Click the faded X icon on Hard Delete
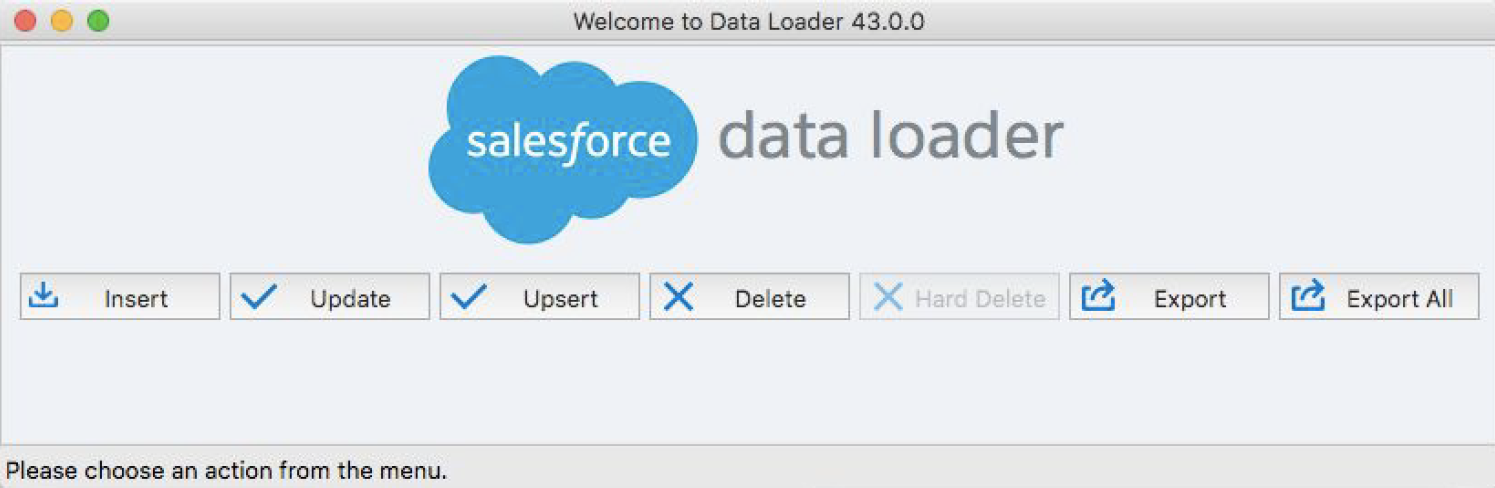The width and height of the screenshot is (1495, 488). coord(888,297)
